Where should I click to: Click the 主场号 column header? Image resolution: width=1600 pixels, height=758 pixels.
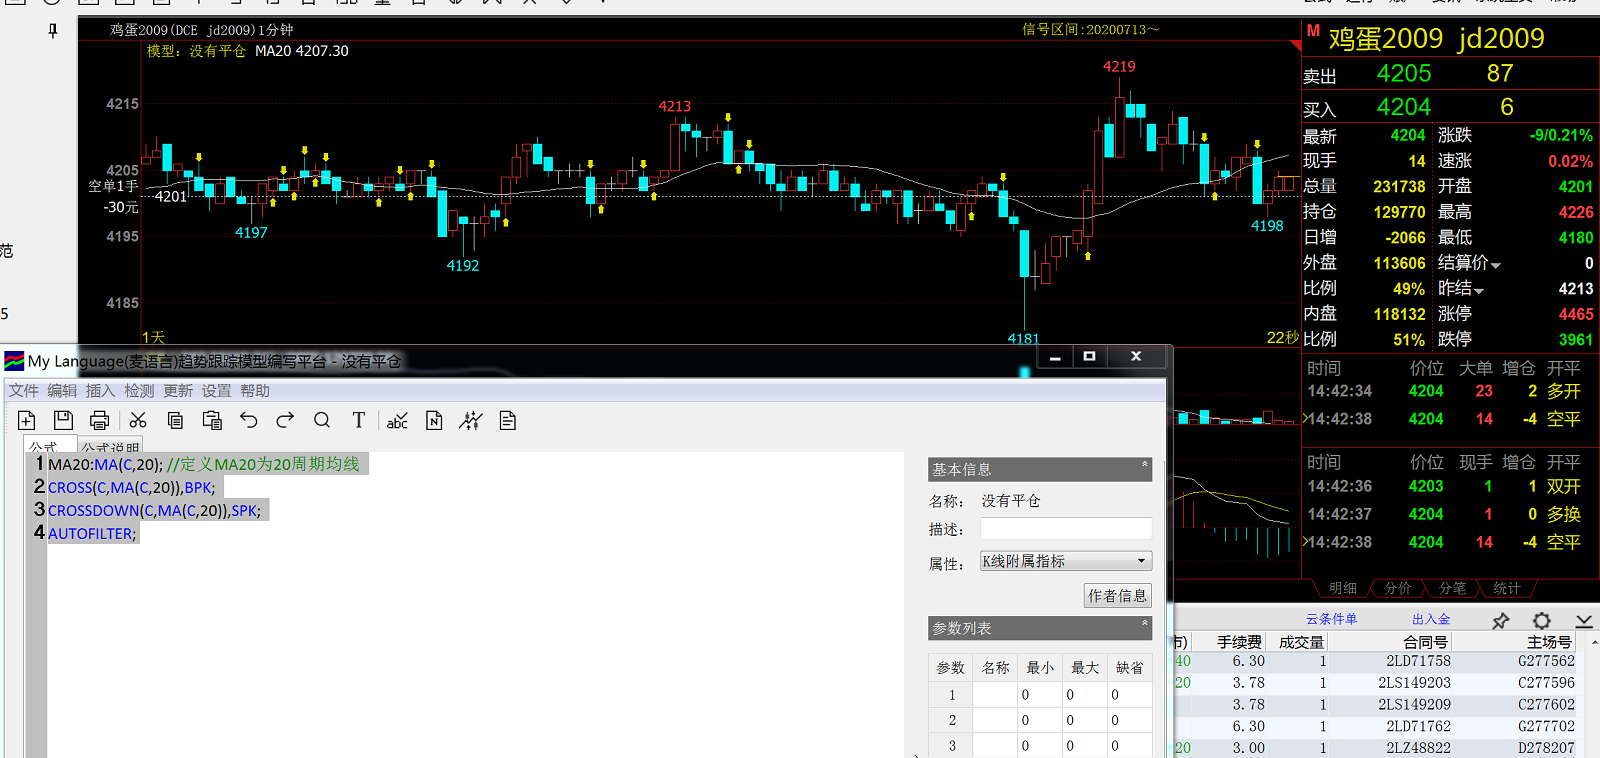1548,642
